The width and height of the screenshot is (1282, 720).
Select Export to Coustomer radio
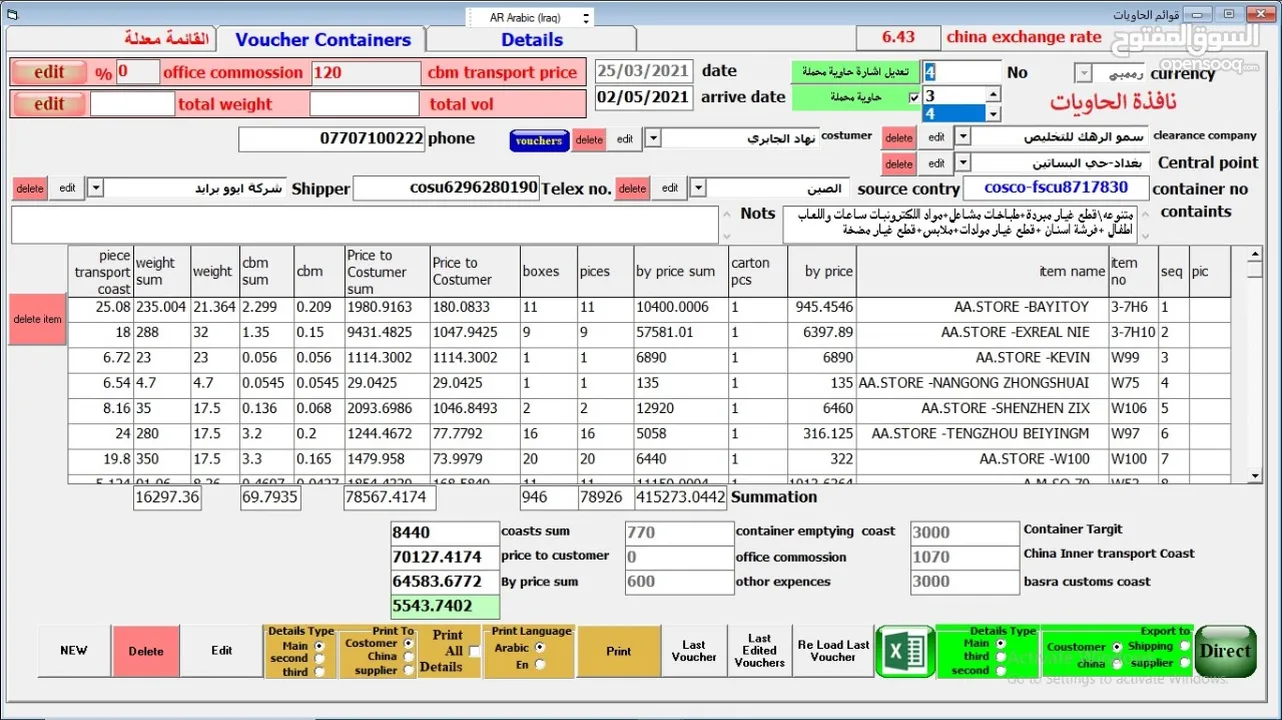[1117, 647]
